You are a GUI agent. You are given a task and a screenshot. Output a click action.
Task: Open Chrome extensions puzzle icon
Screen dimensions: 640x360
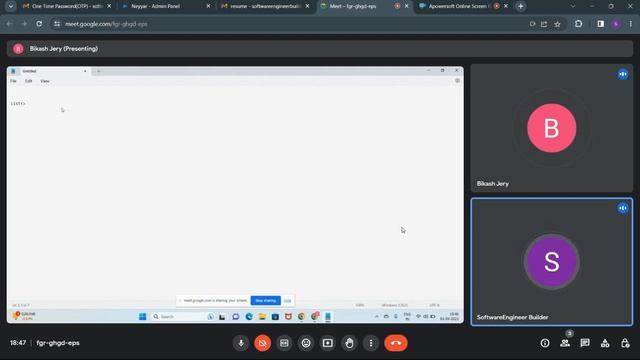(578, 24)
